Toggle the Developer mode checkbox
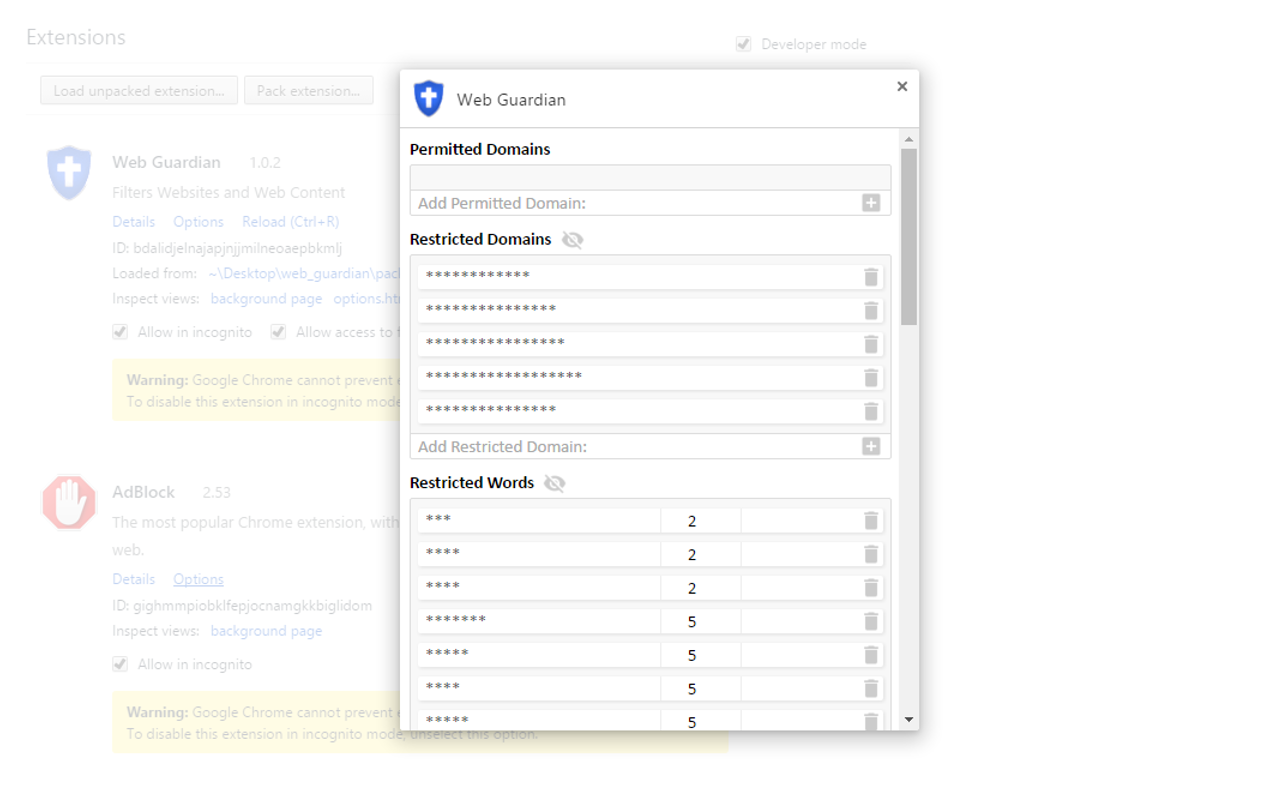1280x800 pixels. point(743,44)
